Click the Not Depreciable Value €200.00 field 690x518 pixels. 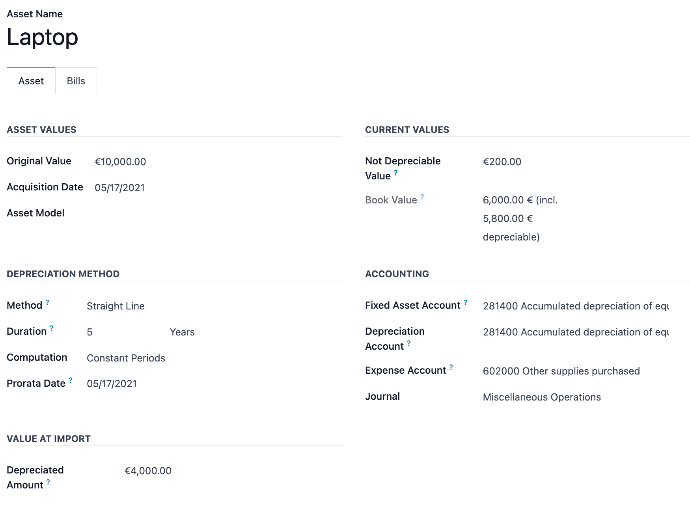[x=502, y=162]
